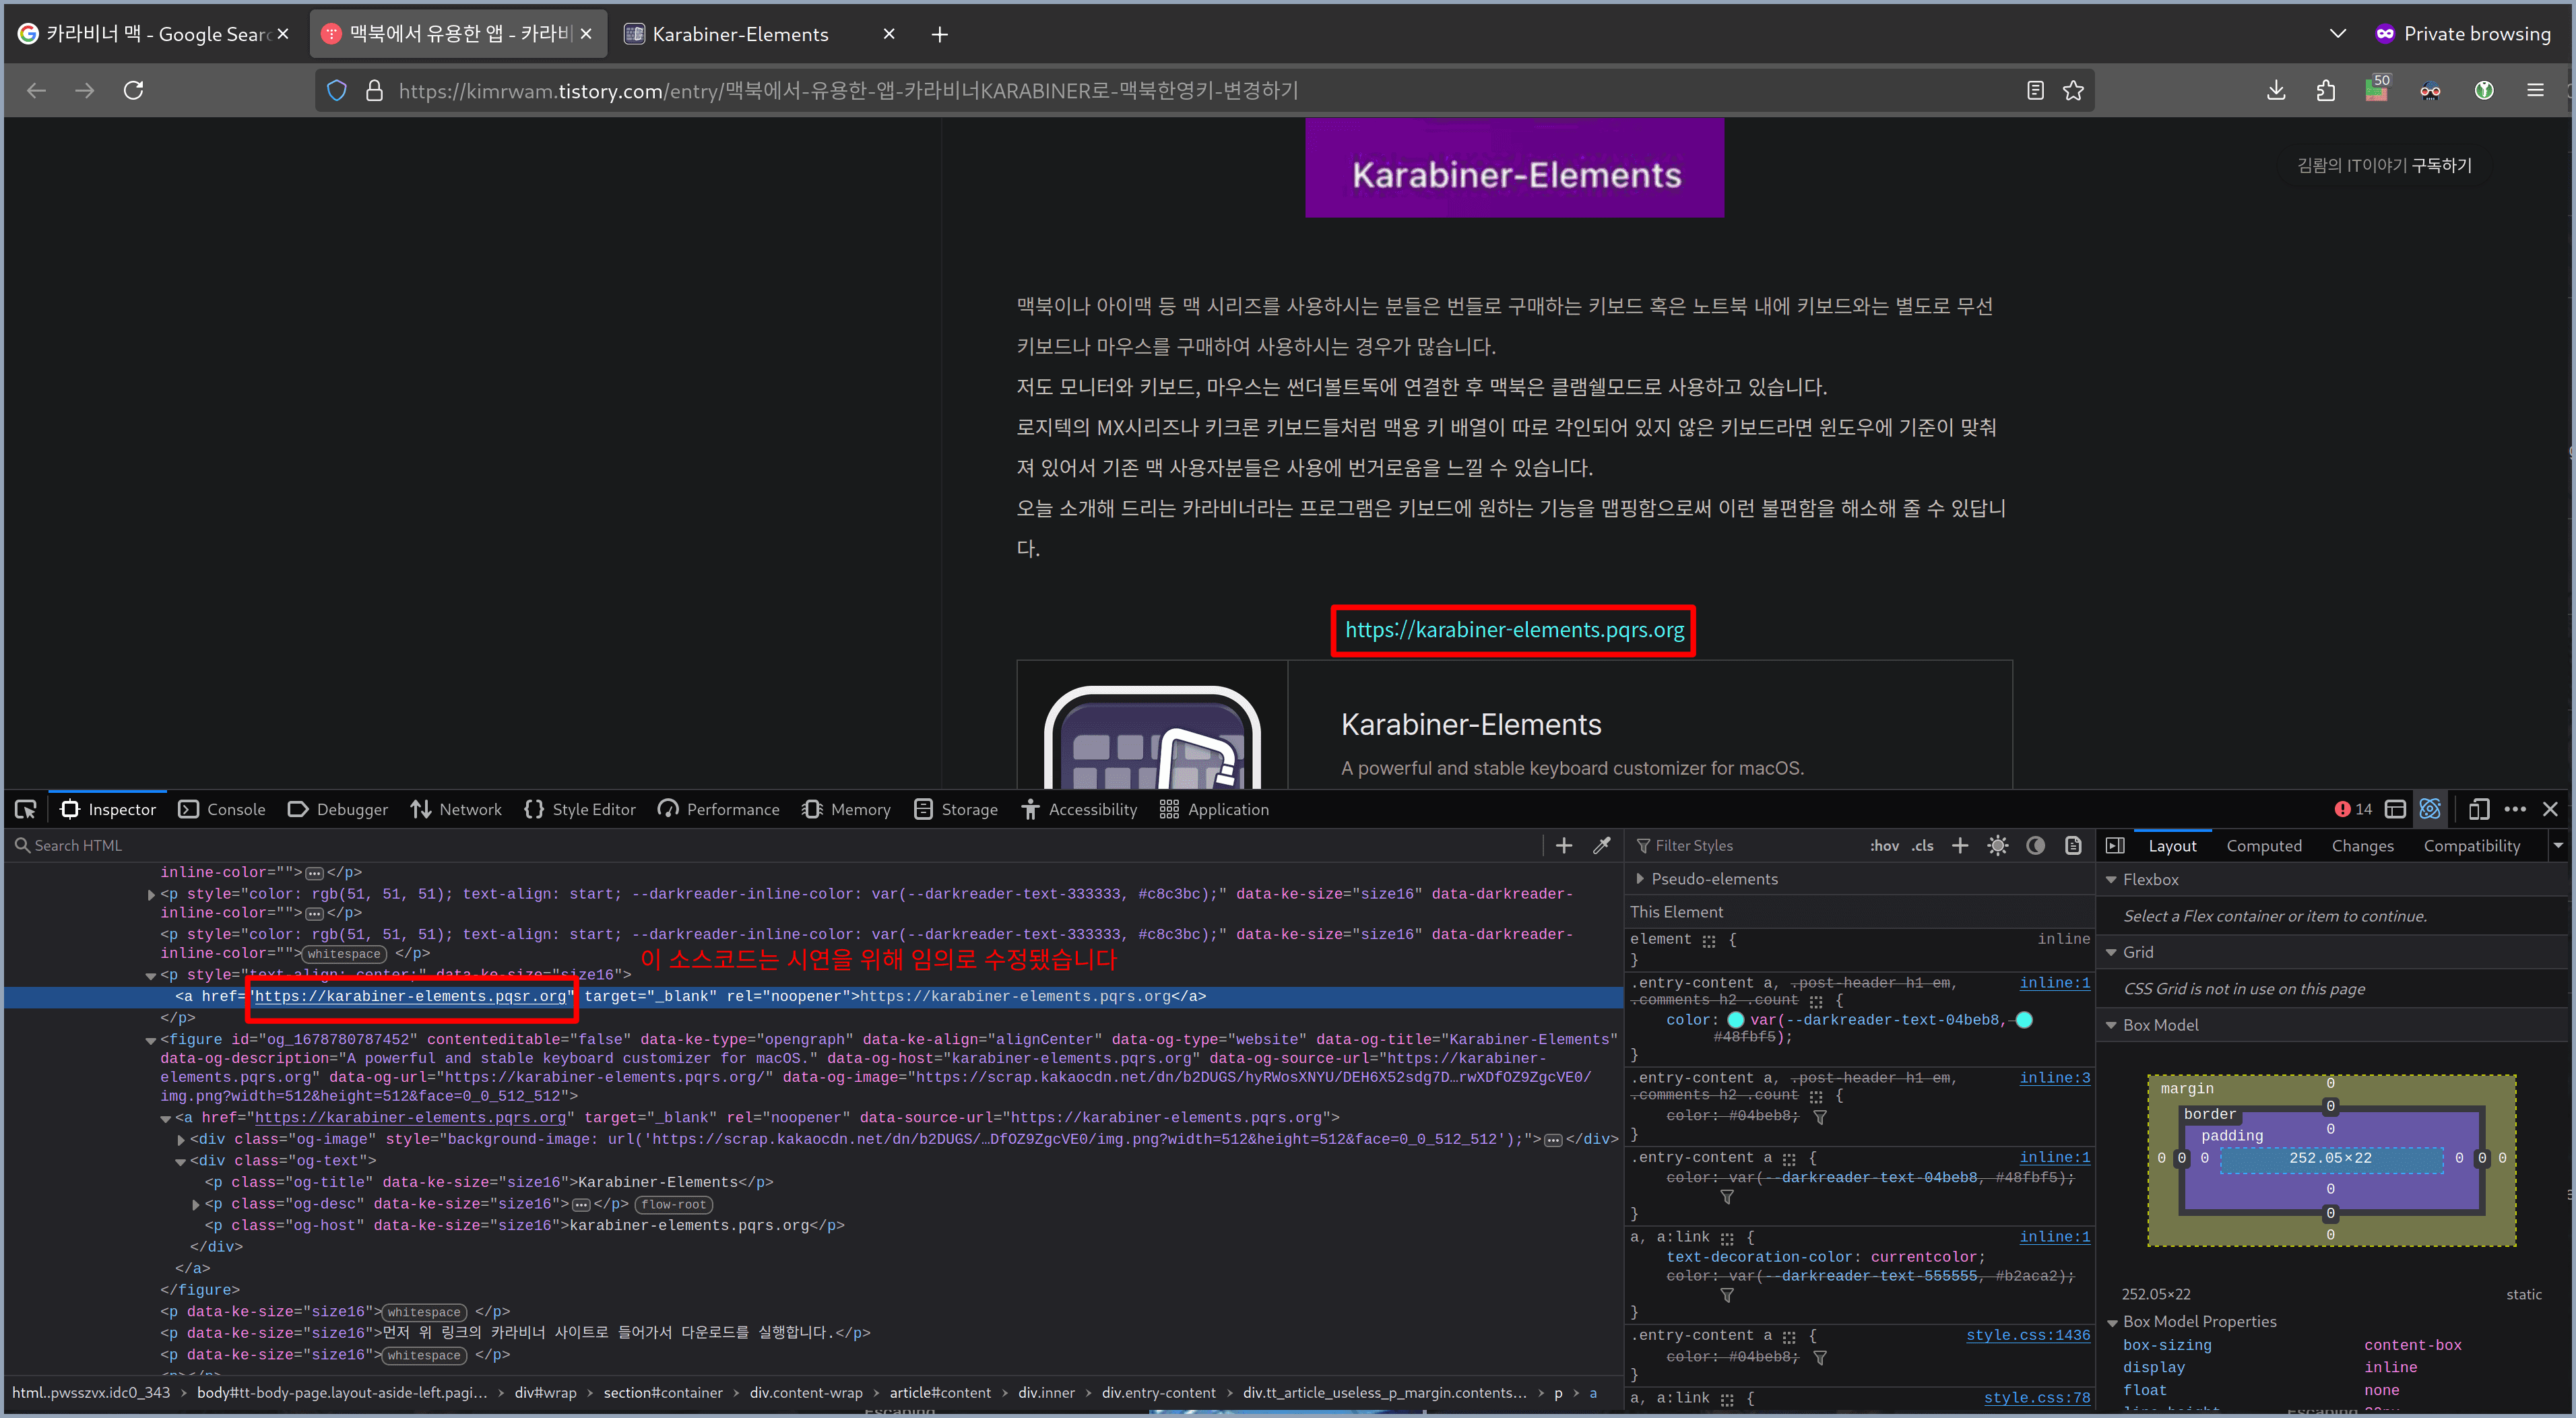Toggle print media simulation
Image resolution: width=2576 pixels, height=1418 pixels.
[x=2073, y=845]
